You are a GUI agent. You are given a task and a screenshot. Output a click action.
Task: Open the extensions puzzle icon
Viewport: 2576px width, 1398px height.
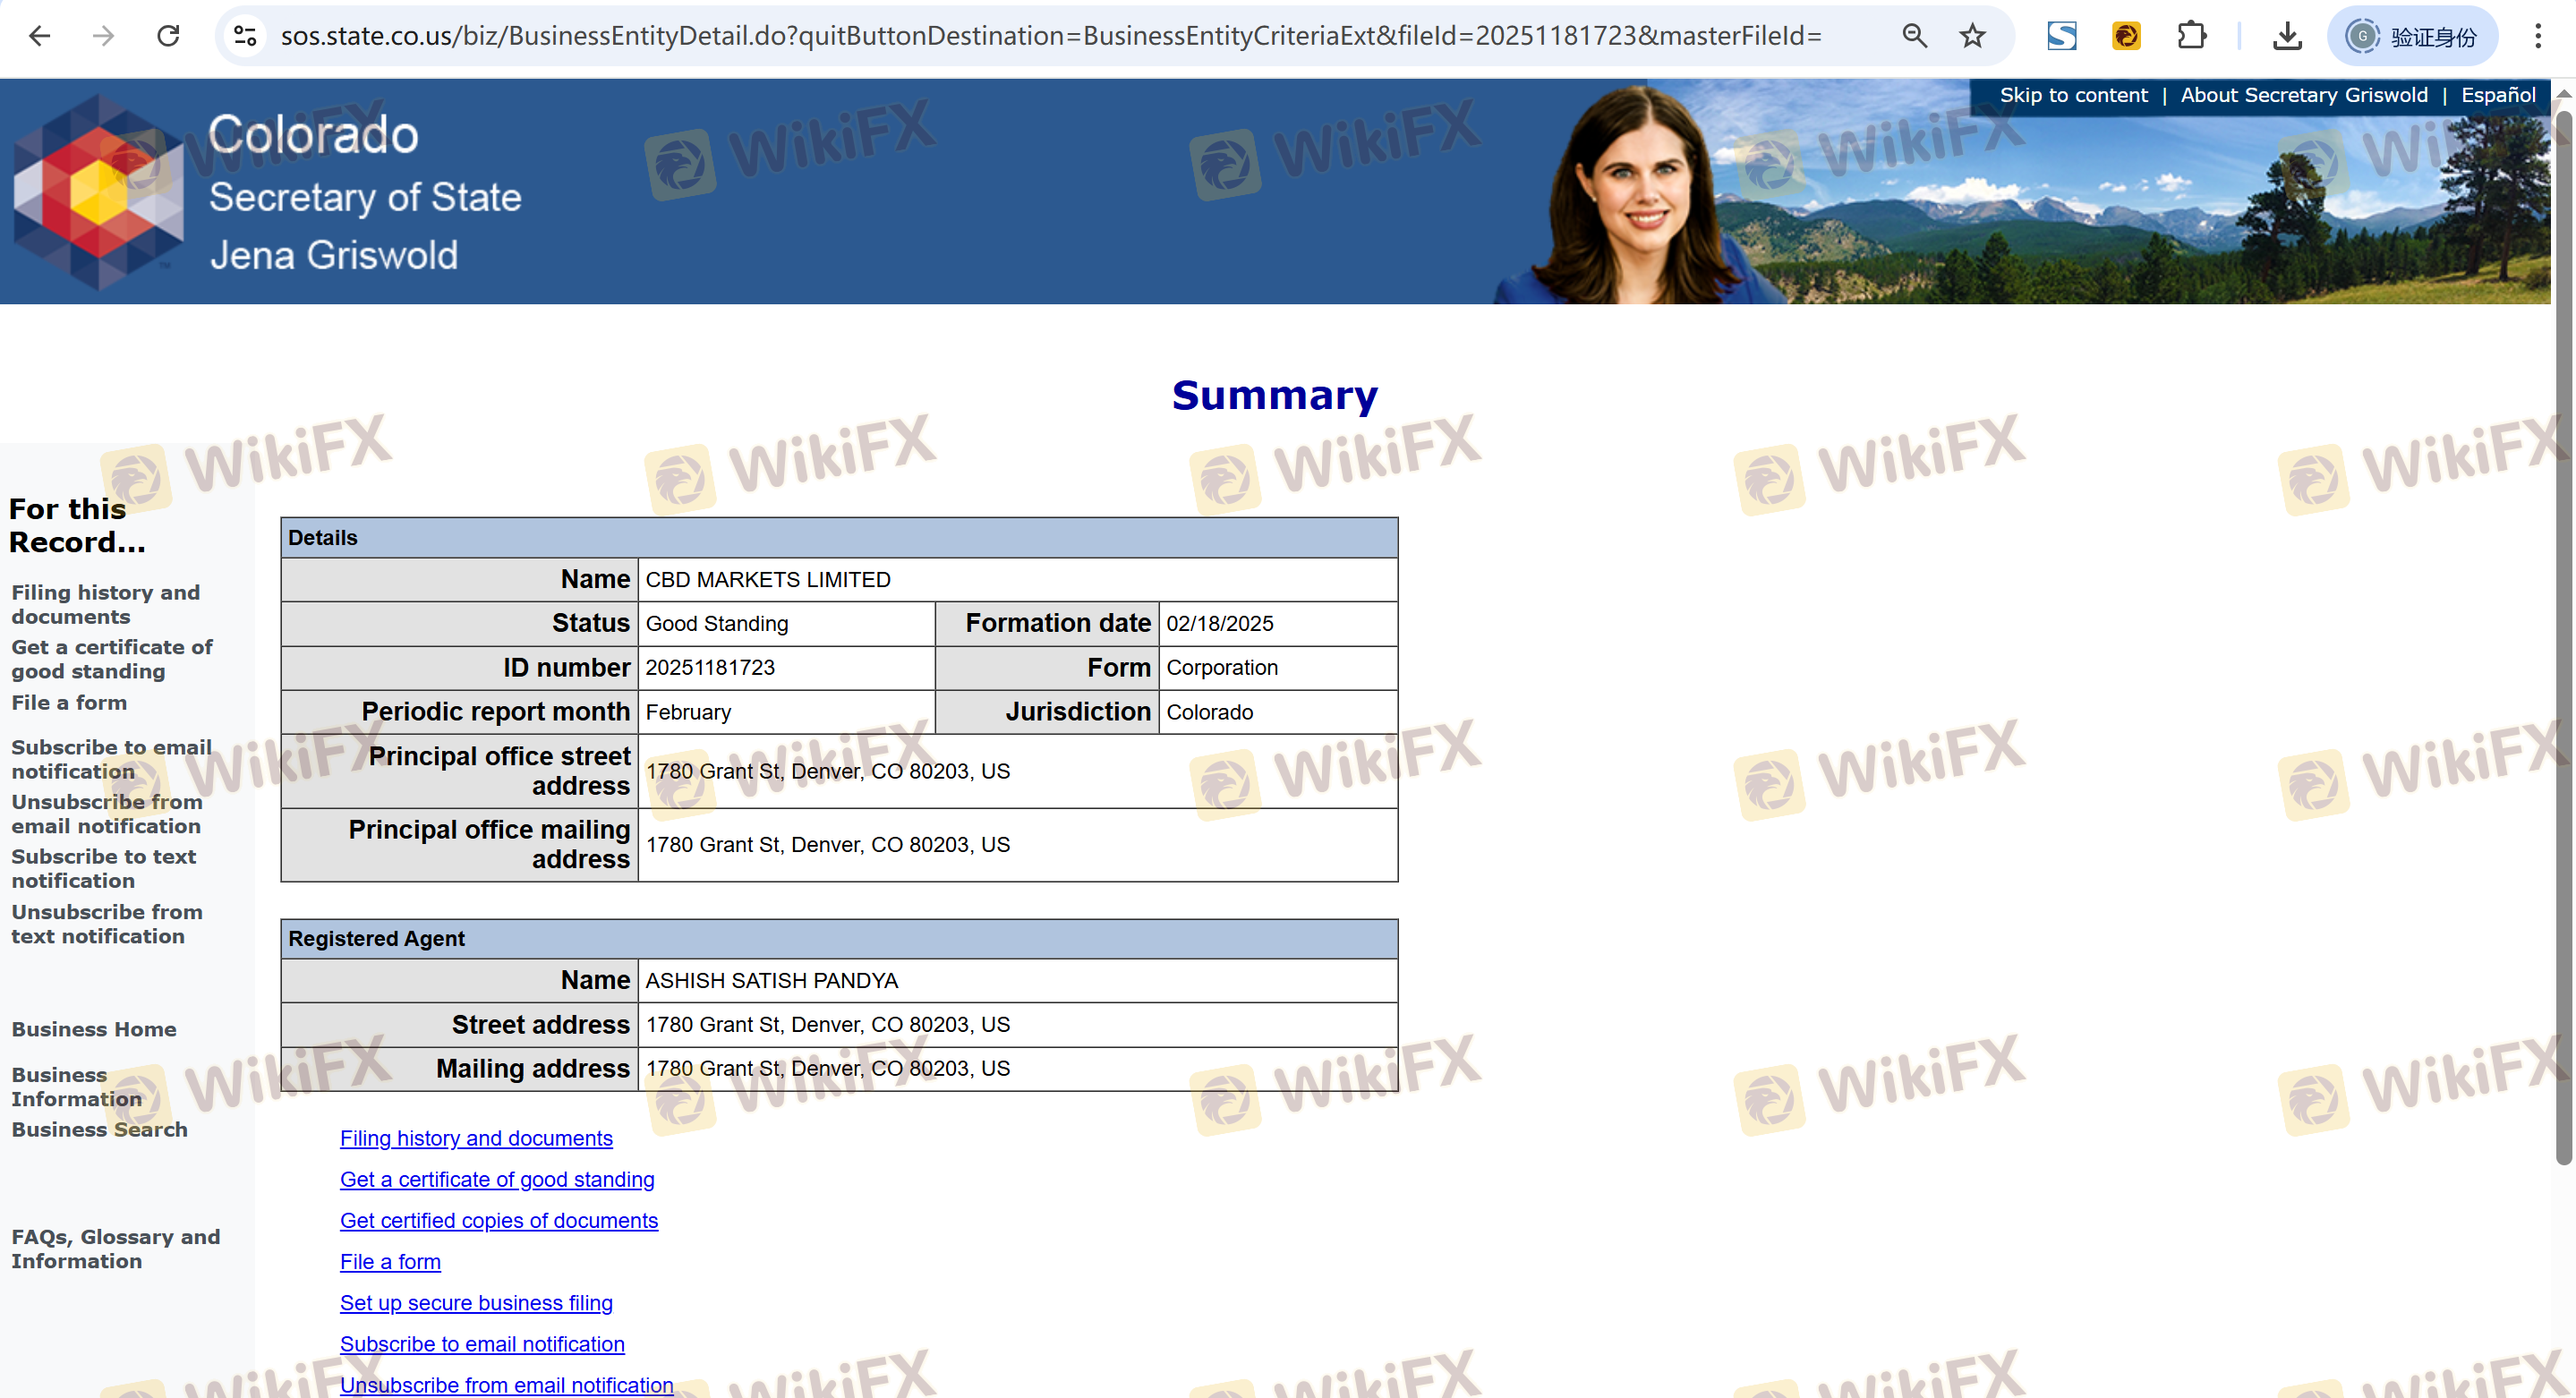coord(2191,37)
